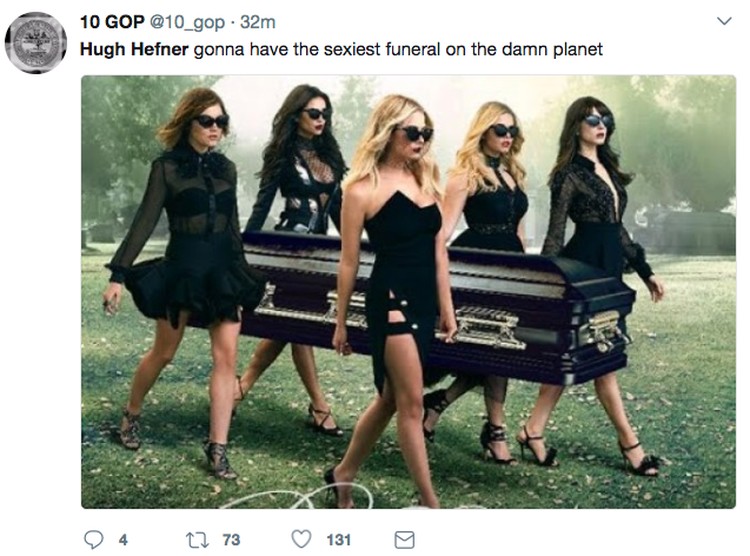Retweet this 10 GOP tweet
Viewport: 750px width, 556px height.
(x=197, y=540)
